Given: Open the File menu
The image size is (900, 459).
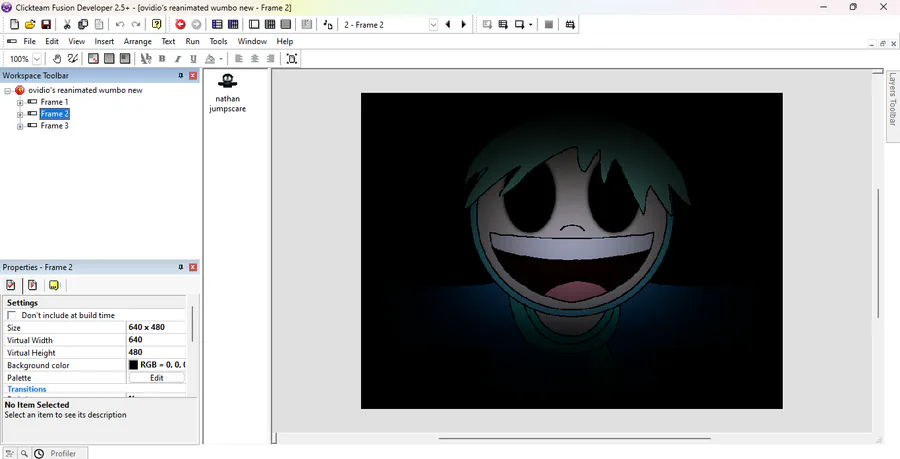Looking at the screenshot, I should (29, 41).
